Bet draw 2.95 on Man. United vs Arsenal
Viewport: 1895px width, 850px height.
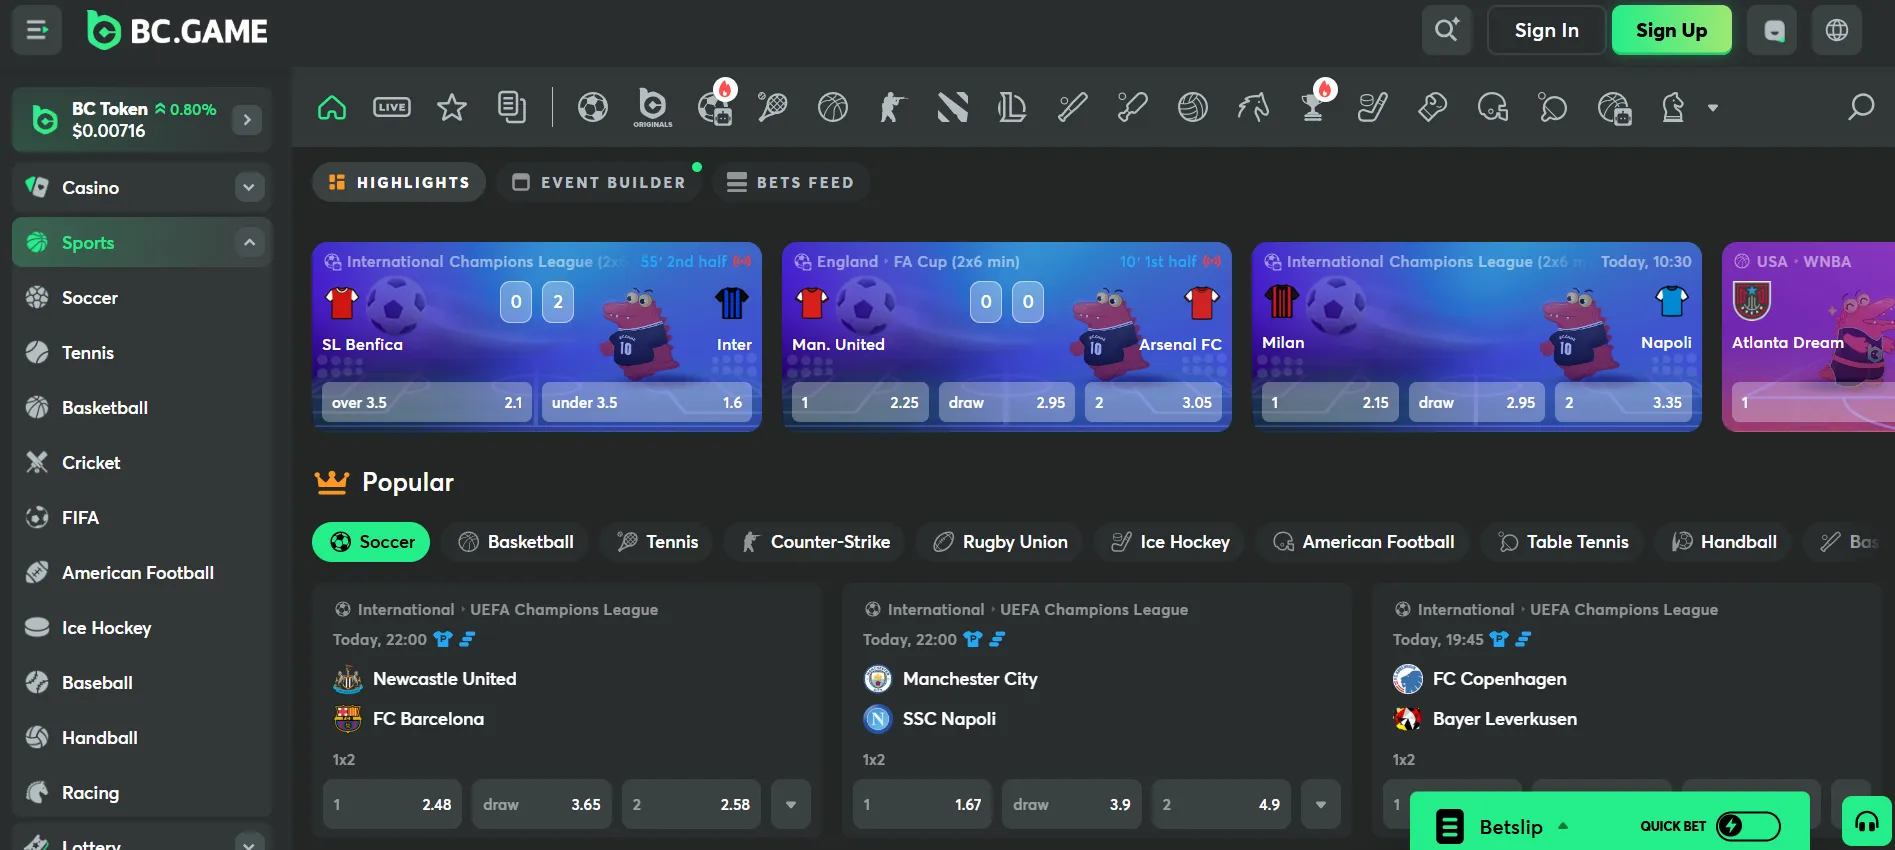coord(1007,402)
